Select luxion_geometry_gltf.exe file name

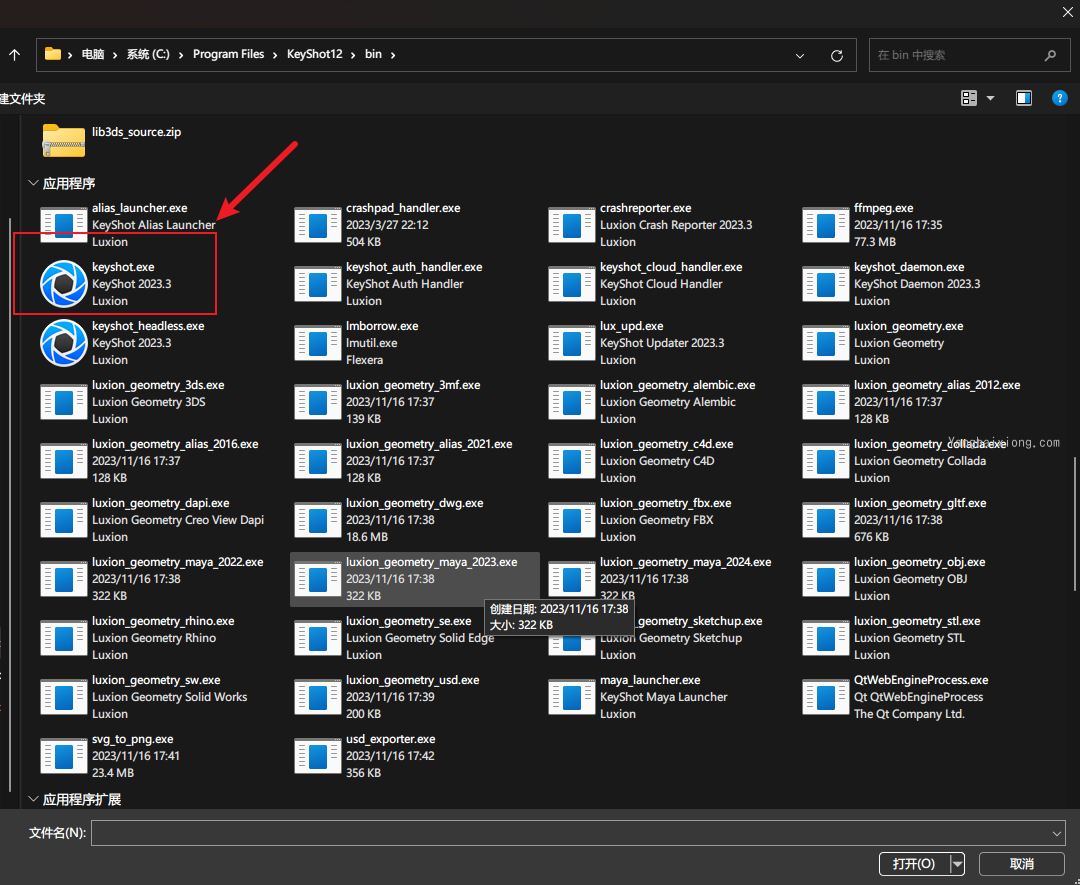coord(920,503)
